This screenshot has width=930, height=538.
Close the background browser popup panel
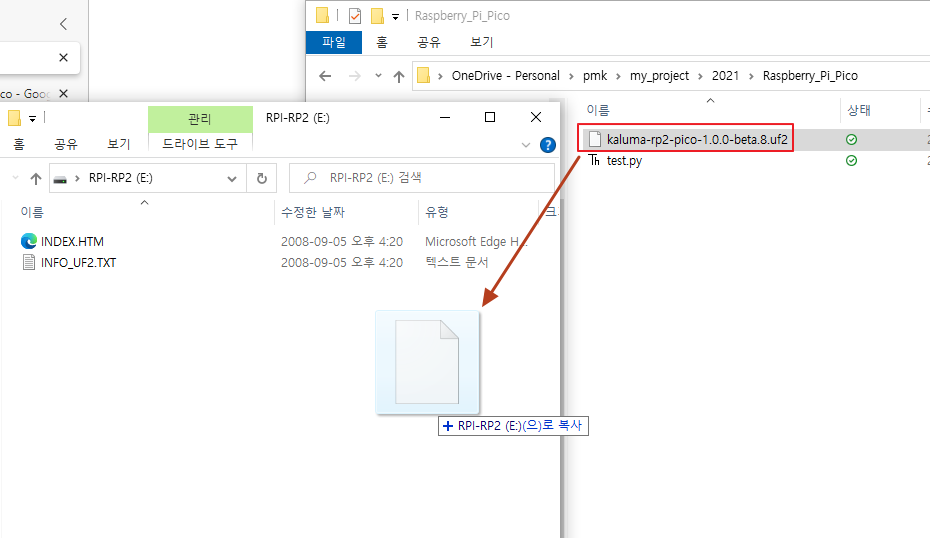63,58
